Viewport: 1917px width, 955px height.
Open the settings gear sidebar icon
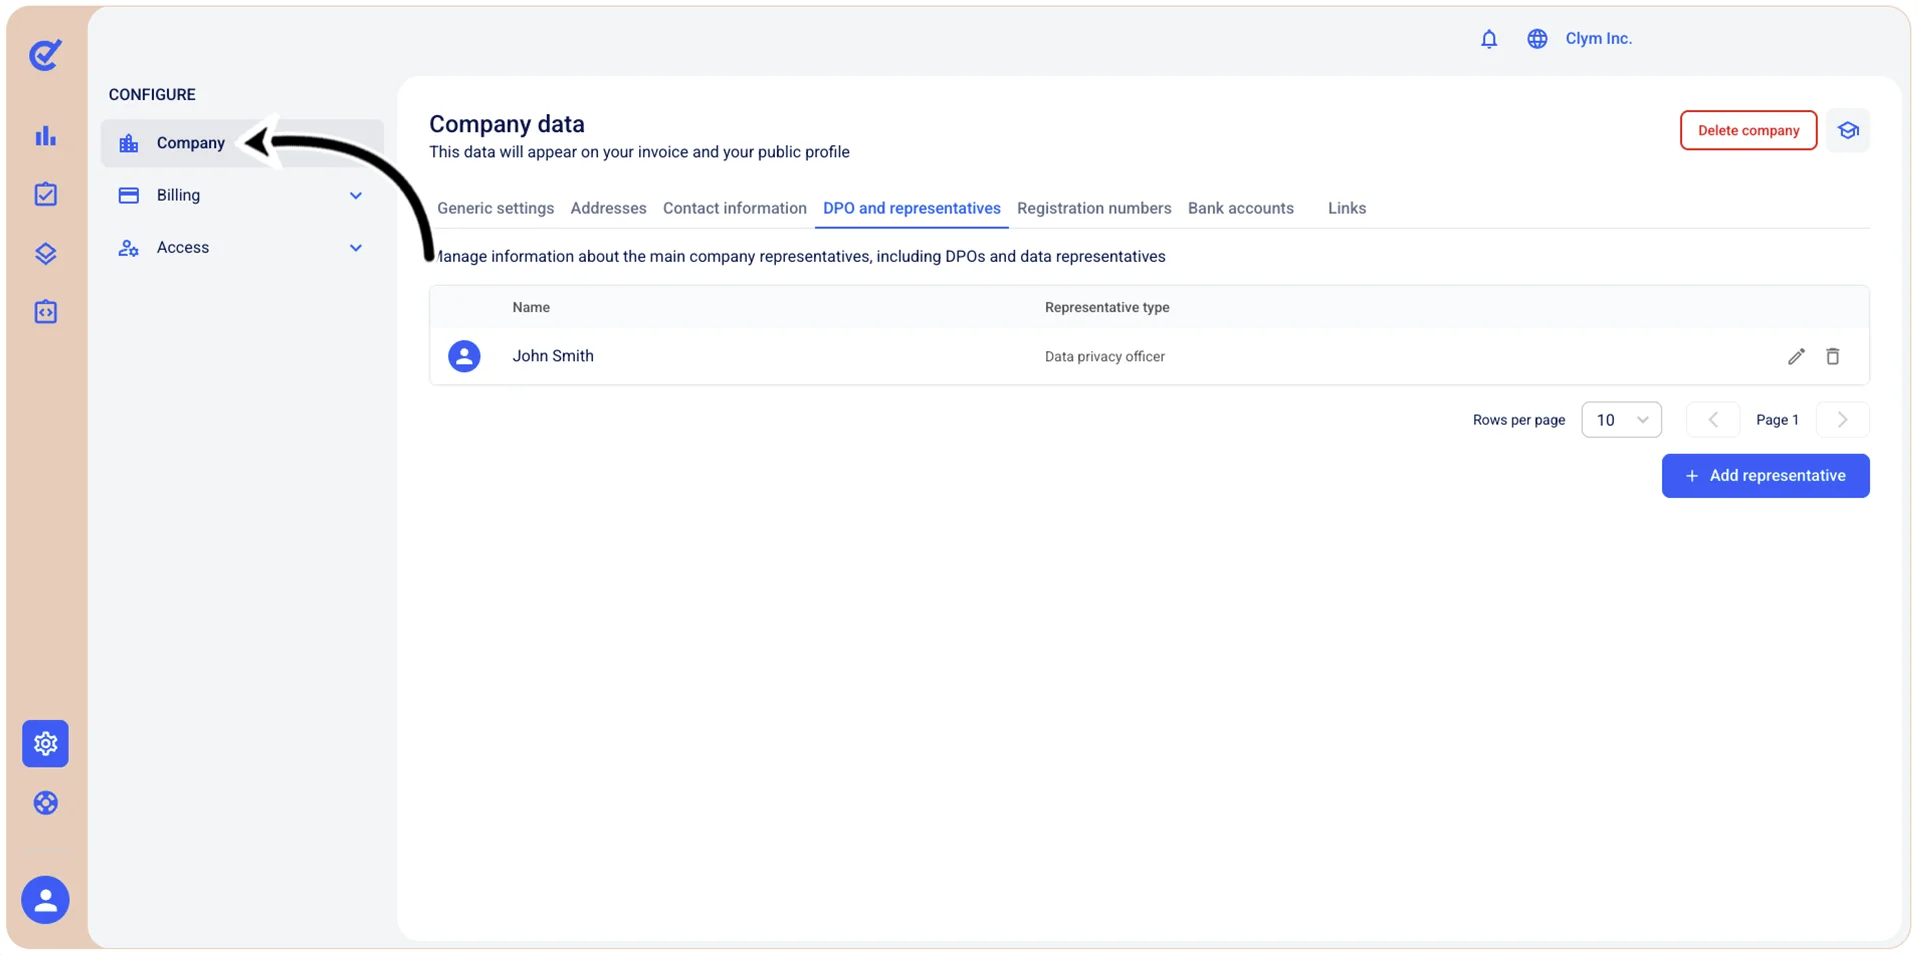click(45, 743)
